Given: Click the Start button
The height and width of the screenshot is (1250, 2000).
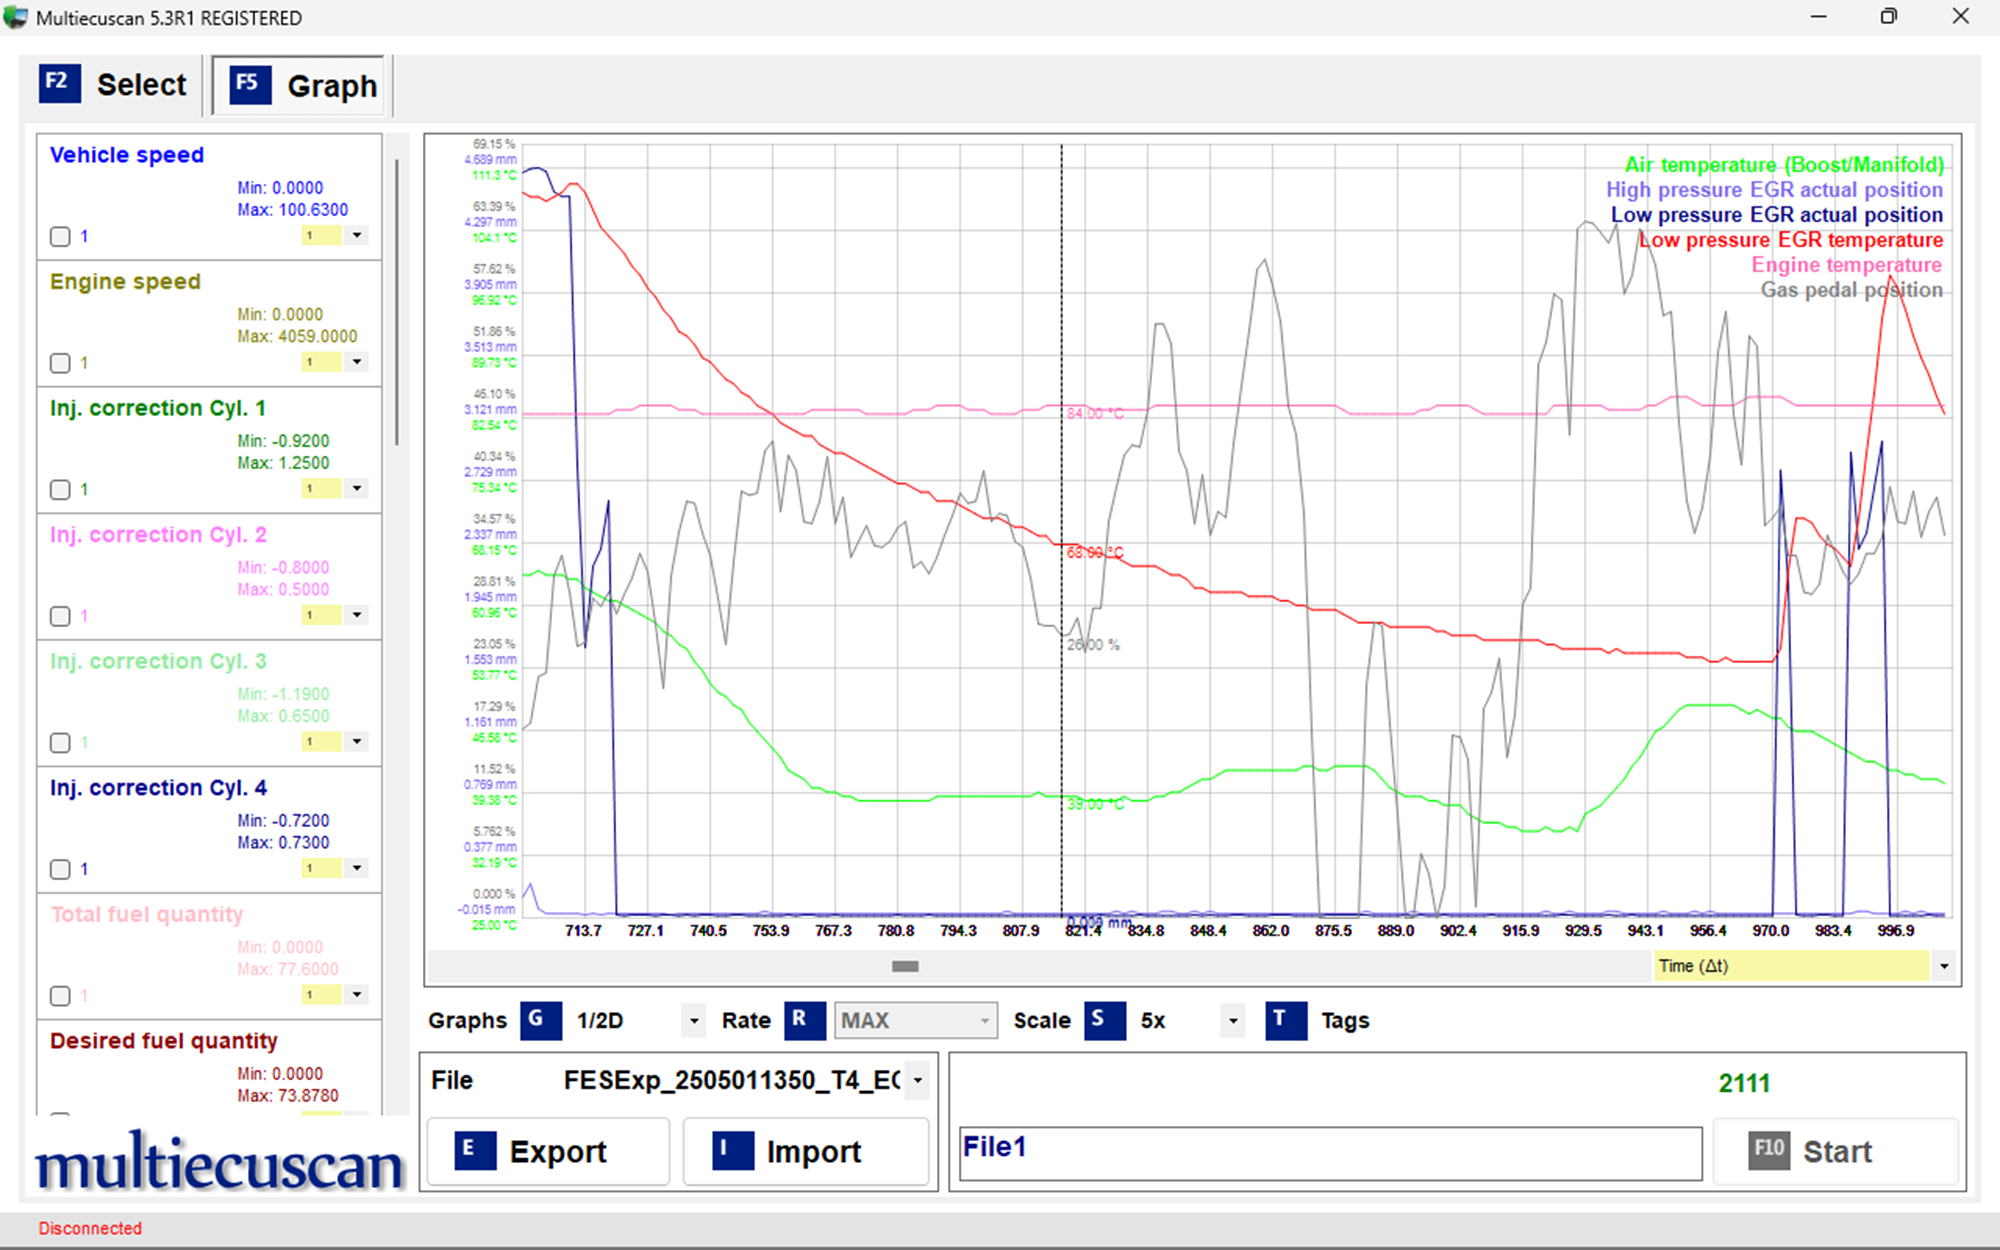Looking at the screenshot, I should (x=1835, y=1151).
